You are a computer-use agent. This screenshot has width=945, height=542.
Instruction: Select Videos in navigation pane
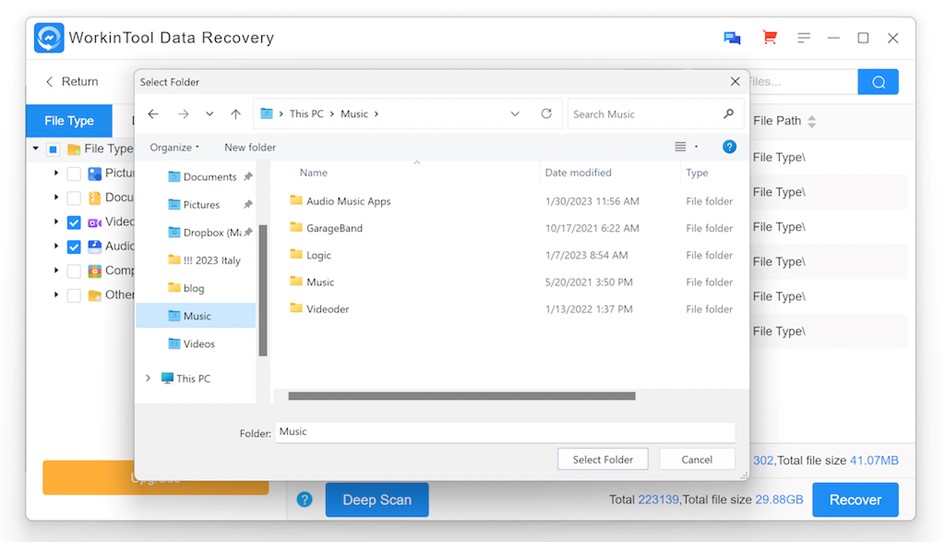point(191,344)
